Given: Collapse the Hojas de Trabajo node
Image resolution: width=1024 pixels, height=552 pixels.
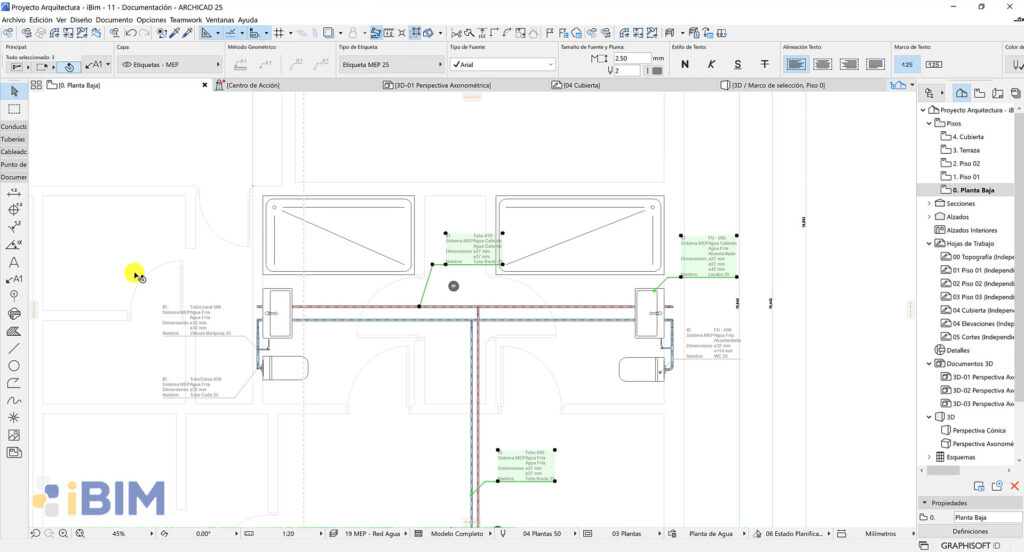Looking at the screenshot, I should (929, 243).
